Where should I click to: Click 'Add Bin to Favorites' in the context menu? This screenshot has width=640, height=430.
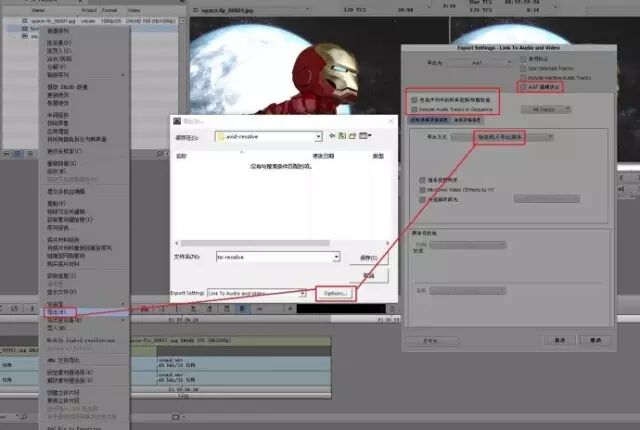point(73,428)
